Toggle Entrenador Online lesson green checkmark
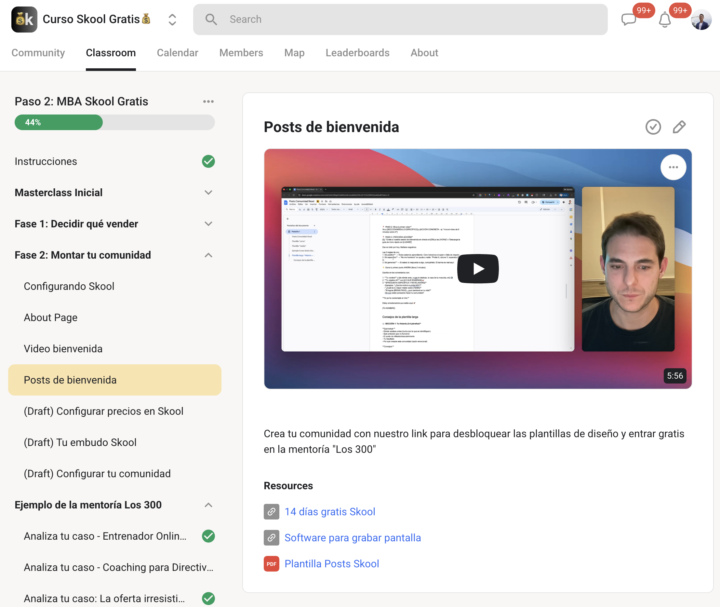720x607 pixels. tap(208, 536)
